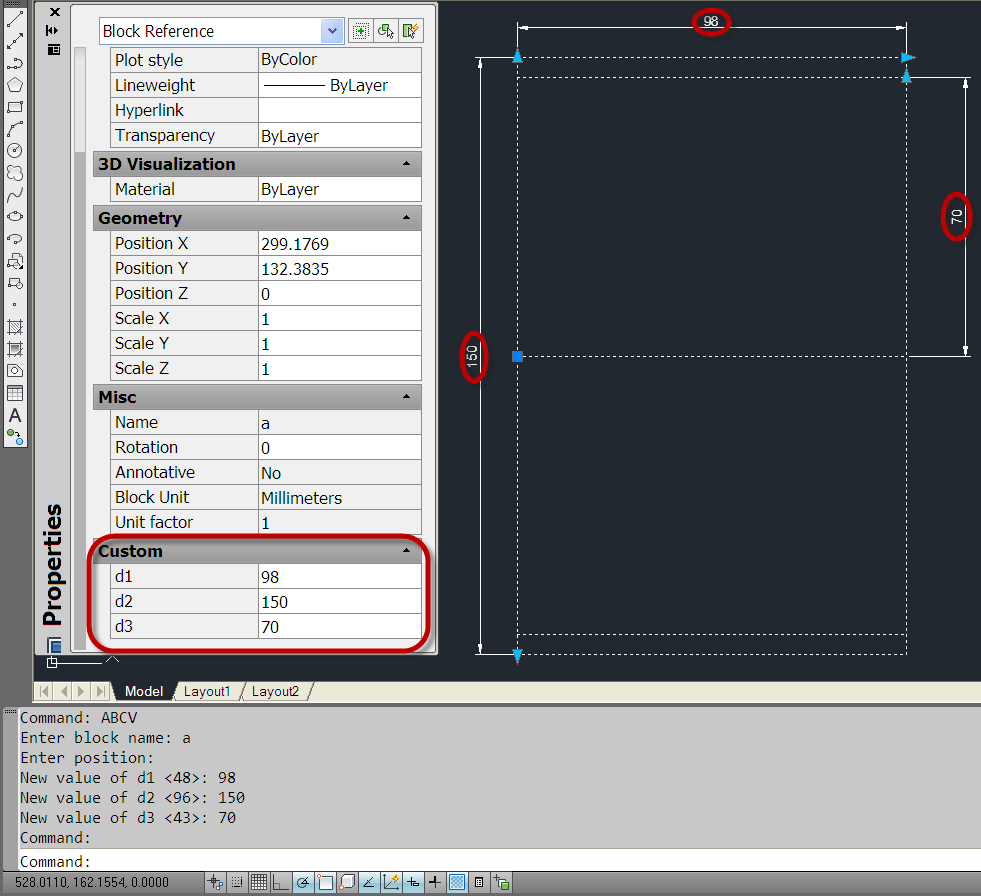Screen dimensions: 981x896
Task: Collapse the 3D Visualization section
Action: 407,163
